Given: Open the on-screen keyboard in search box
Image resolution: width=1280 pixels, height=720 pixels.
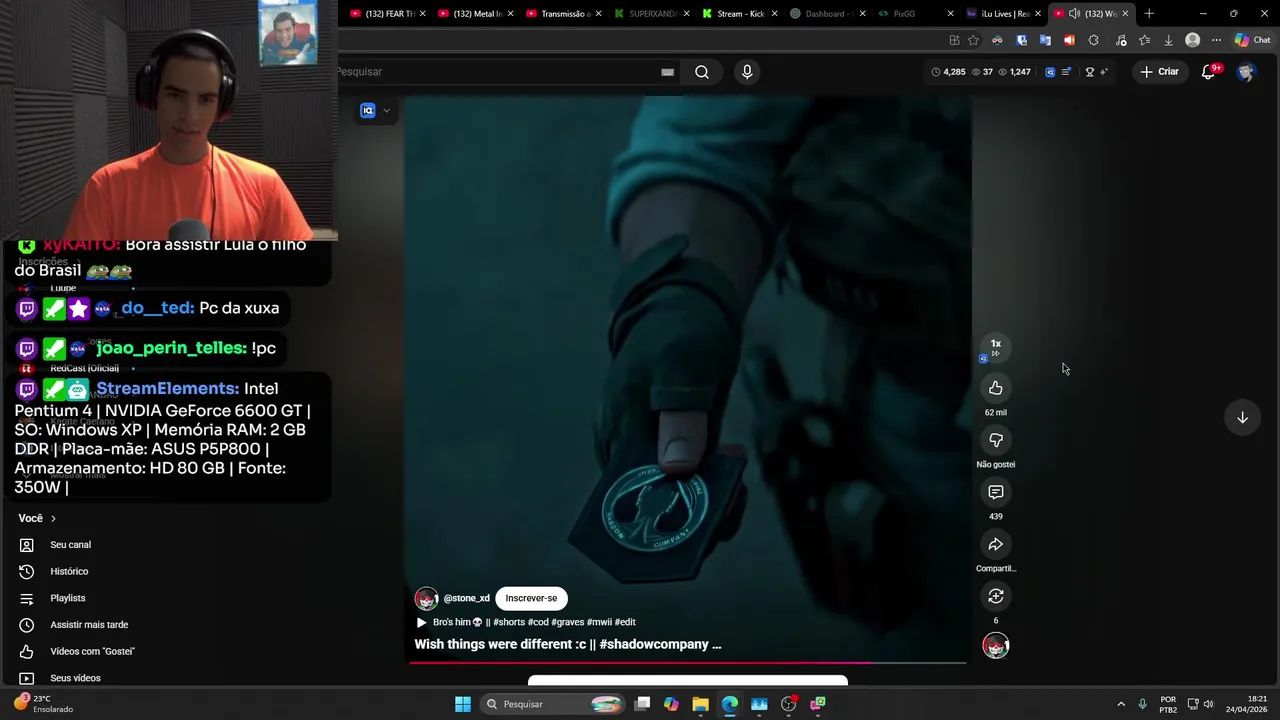Looking at the screenshot, I should [x=667, y=72].
